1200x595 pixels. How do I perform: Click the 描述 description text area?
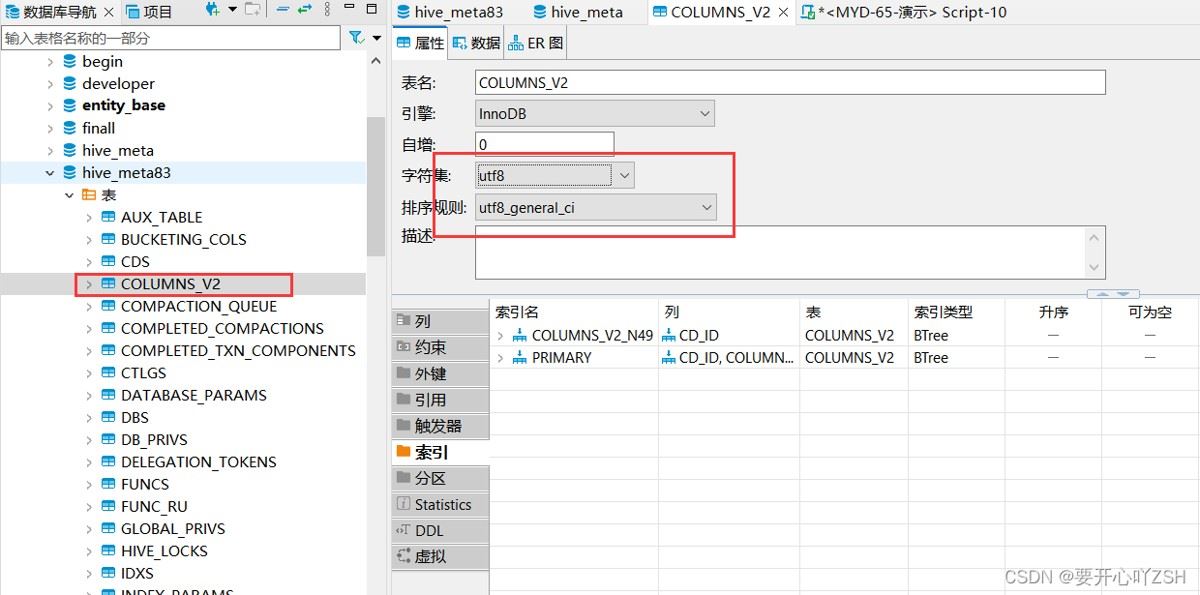tap(790, 252)
